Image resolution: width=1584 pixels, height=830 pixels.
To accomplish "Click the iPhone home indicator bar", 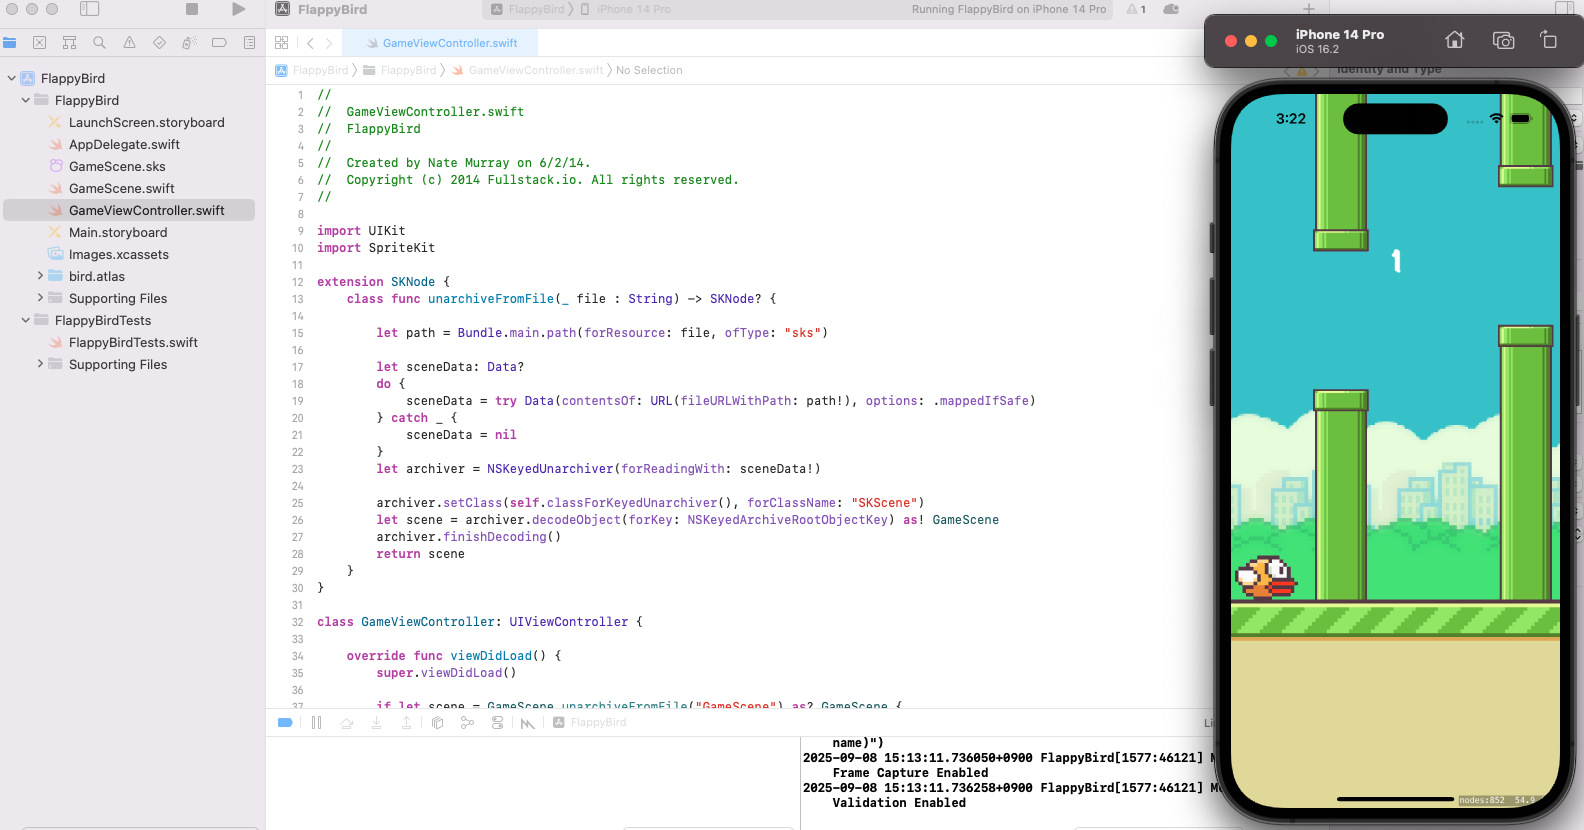I will (1395, 799).
